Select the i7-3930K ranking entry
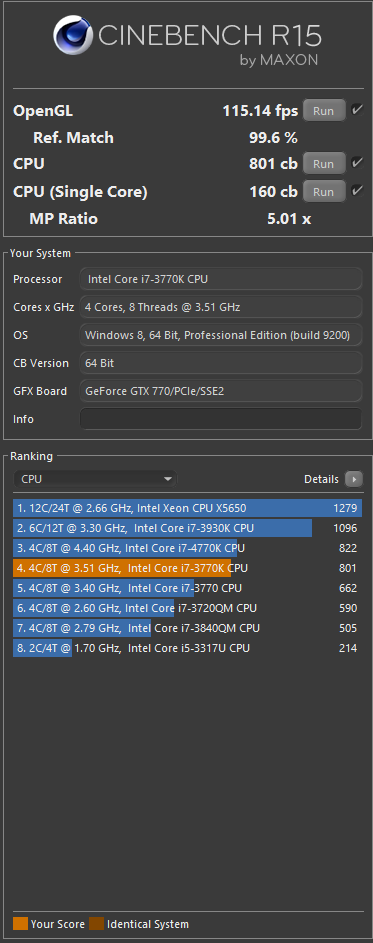The height and width of the screenshot is (943, 373). pos(187,528)
